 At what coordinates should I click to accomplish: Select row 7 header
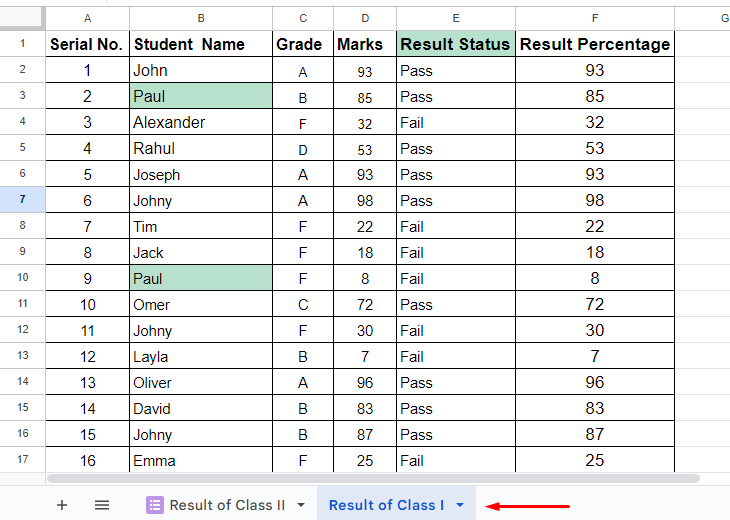pyautogui.click(x=22, y=200)
